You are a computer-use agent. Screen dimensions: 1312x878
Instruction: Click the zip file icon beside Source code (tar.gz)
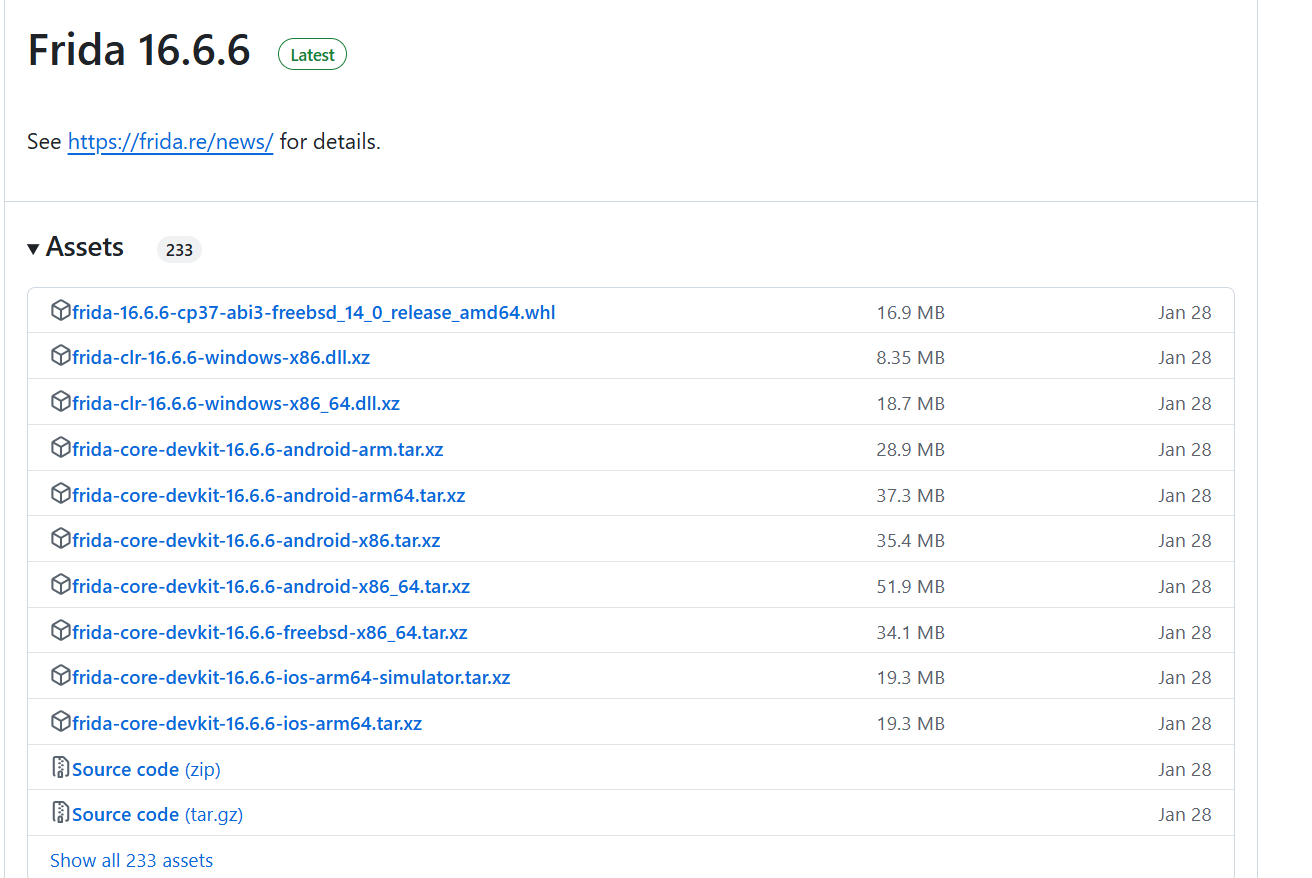(61, 813)
